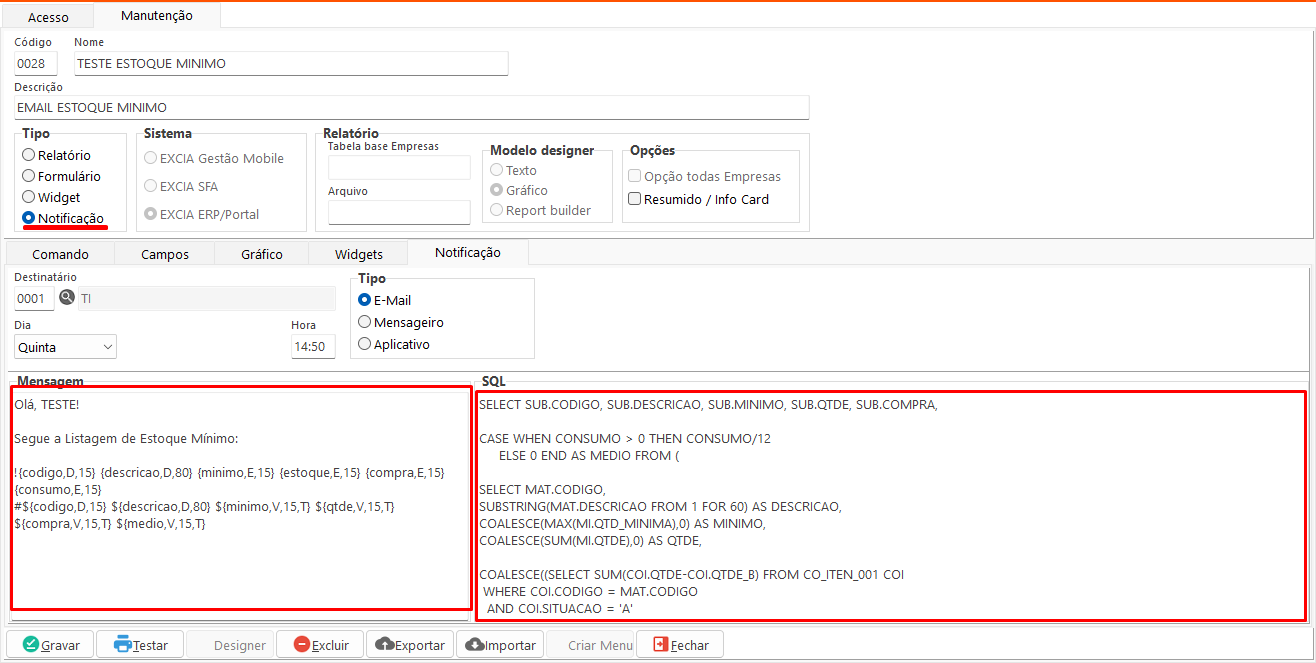This screenshot has height=663, width=1316.
Task: Select the Relatório type radio button
Action: pos(29,155)
